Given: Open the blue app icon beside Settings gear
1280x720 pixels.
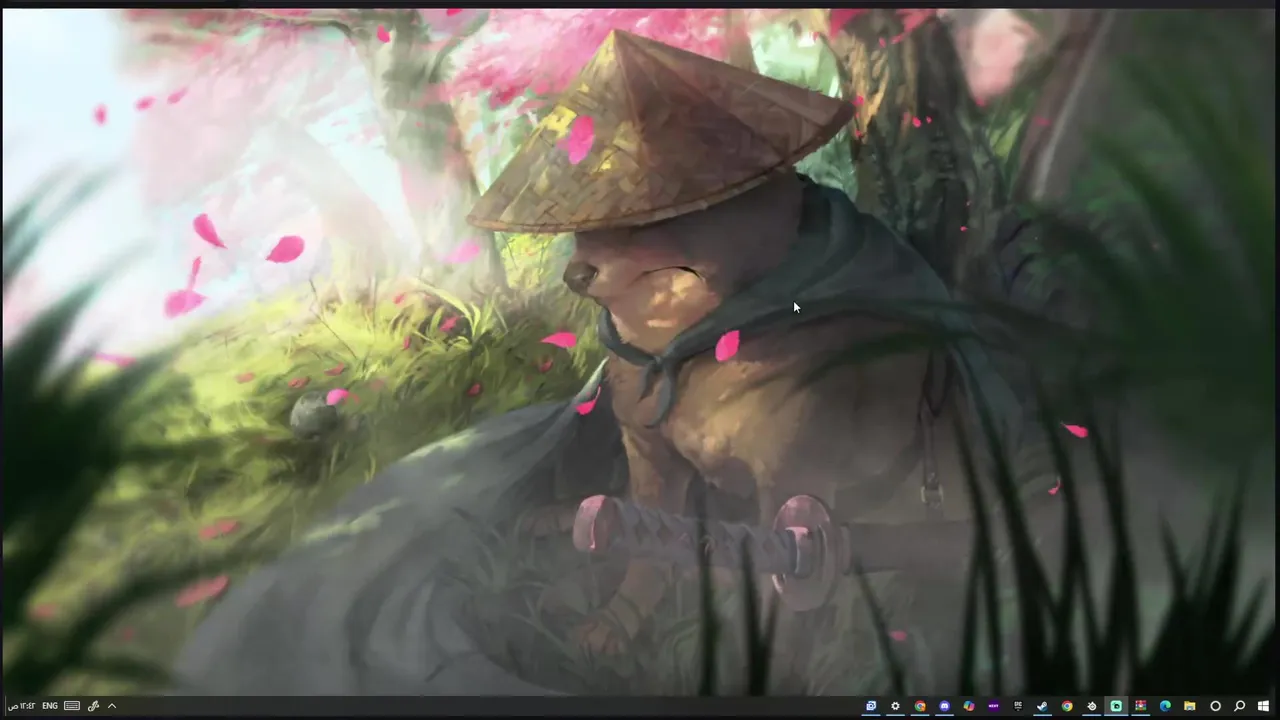Looking at the screenshot, I should tap(871, 706).
